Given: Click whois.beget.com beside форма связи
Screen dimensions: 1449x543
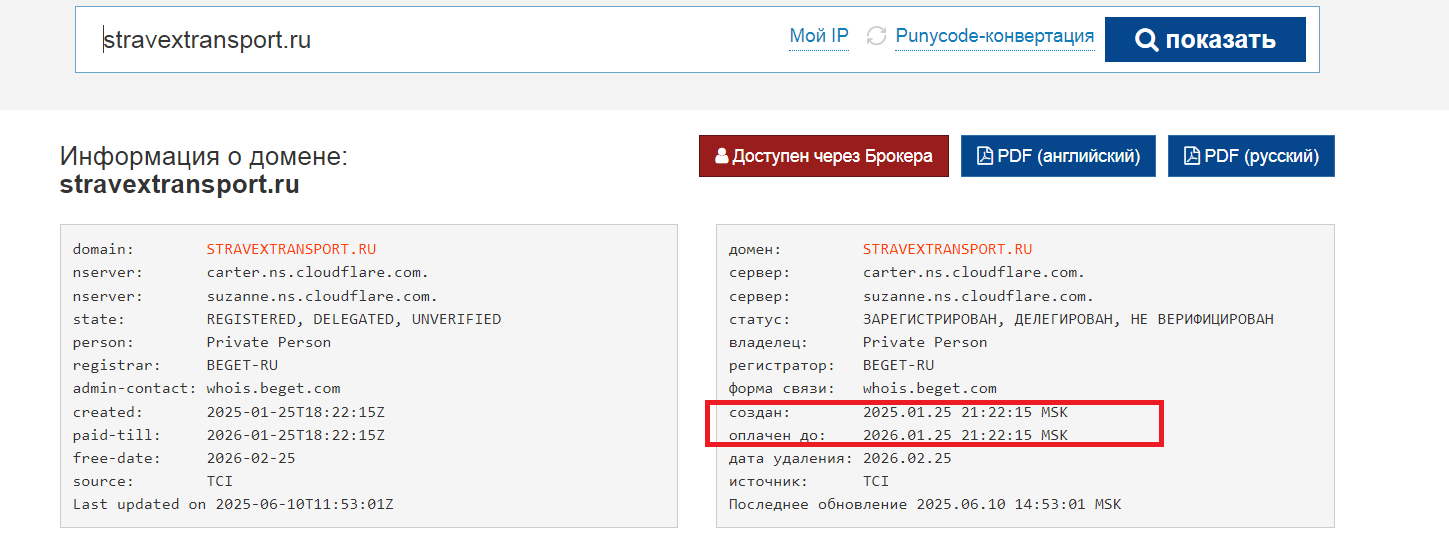Looking at the screenshot, I should pos(929,388).
